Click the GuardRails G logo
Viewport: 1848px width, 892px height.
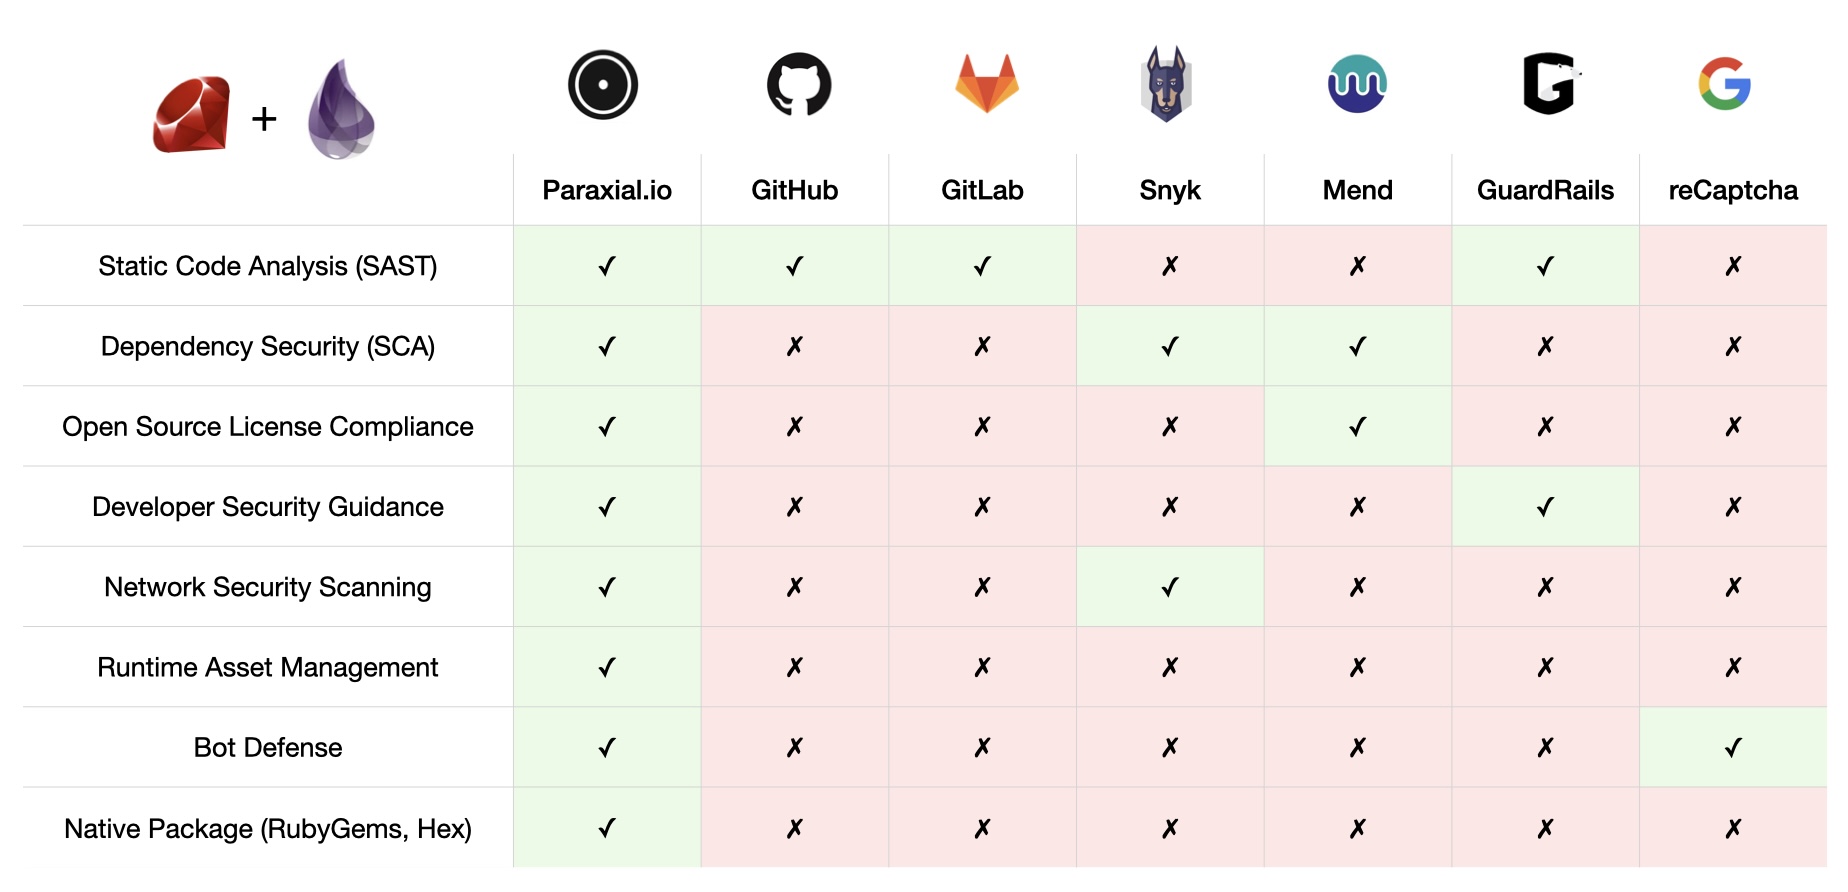tap(1550, 83)
